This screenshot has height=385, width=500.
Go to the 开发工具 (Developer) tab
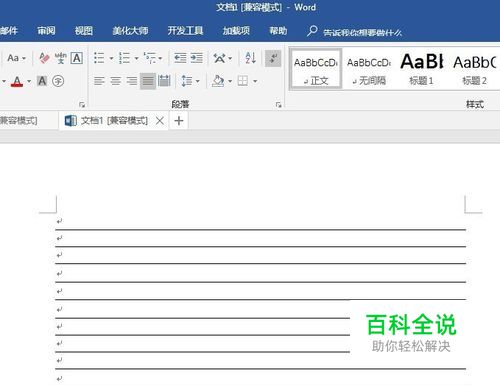pyautogui.click(x=185, y=31)
